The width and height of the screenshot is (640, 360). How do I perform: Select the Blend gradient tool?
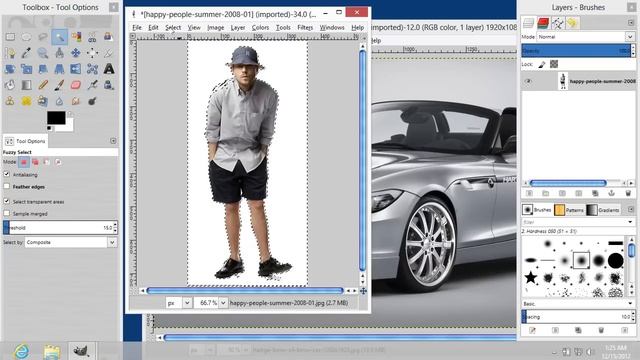pyautogui.click(x=27, y=85)
